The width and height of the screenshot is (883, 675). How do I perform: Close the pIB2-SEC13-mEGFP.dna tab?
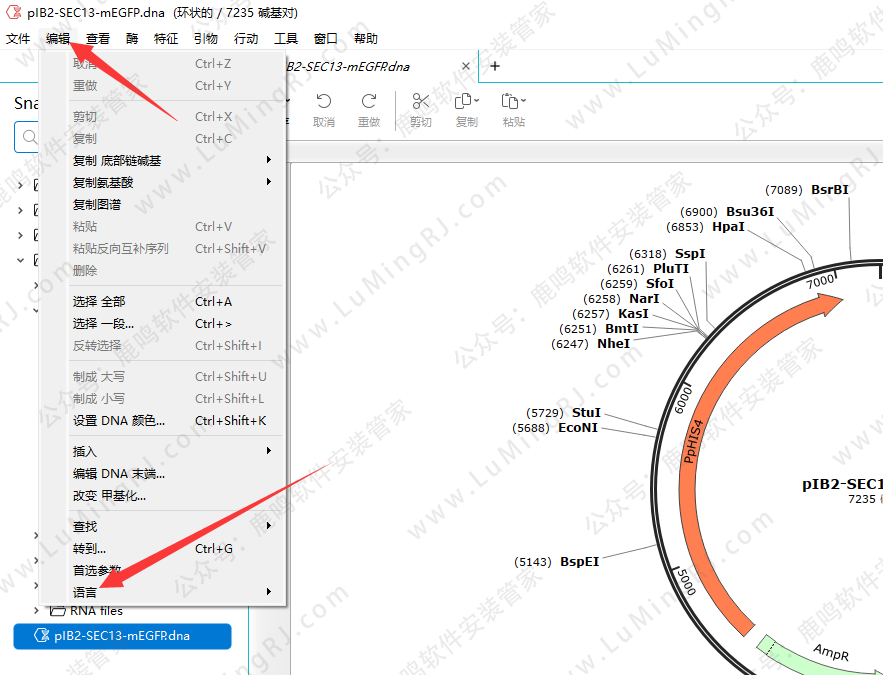(x=464, y=66)
